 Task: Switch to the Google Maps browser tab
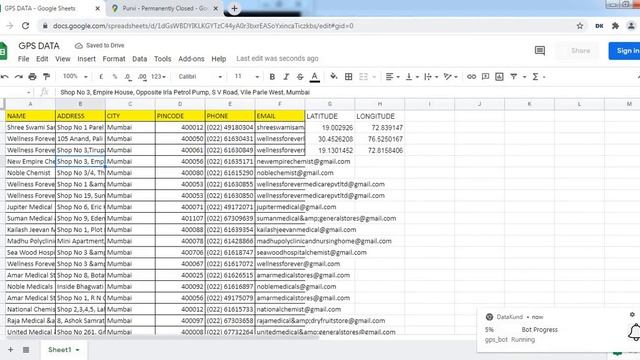pos(165,8)
